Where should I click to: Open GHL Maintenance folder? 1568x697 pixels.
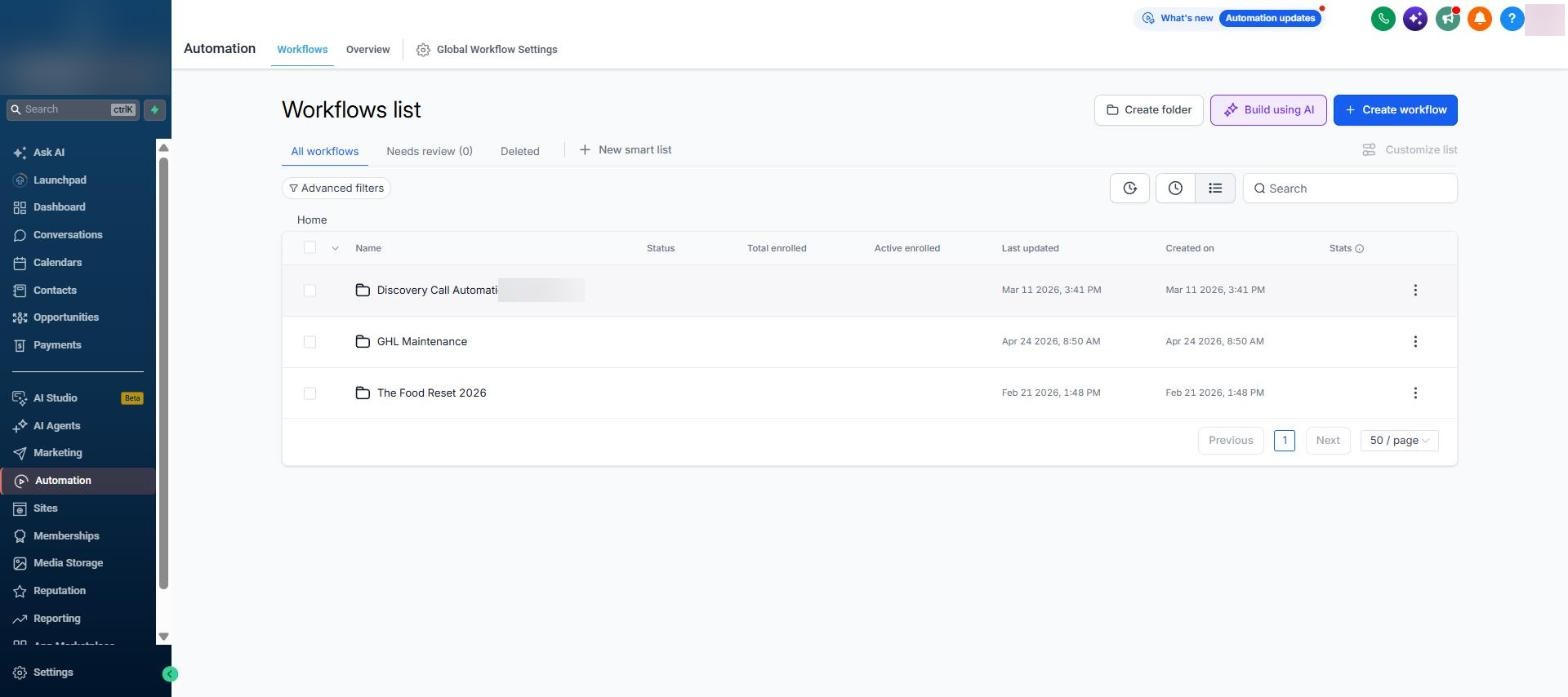click(421, 342)
